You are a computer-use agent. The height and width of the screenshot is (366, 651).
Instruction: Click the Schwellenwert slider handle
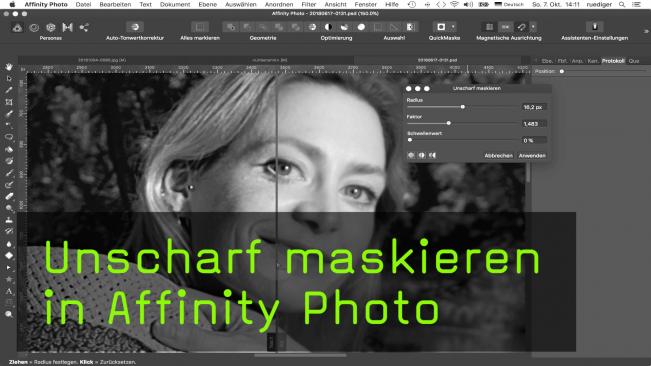410,140
